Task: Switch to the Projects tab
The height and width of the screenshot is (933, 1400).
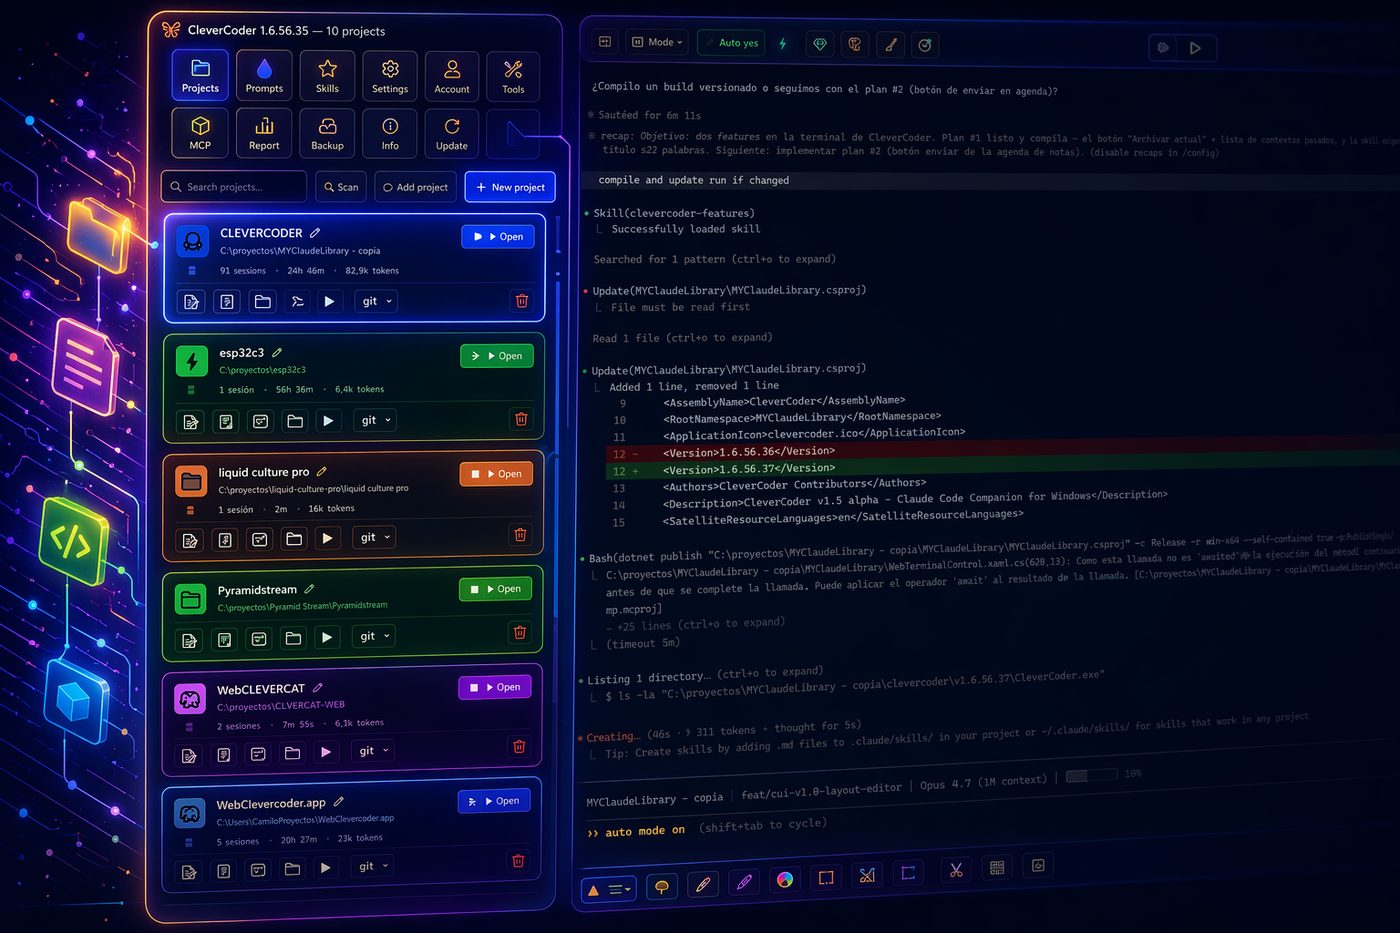Action: tap(200, 76)
